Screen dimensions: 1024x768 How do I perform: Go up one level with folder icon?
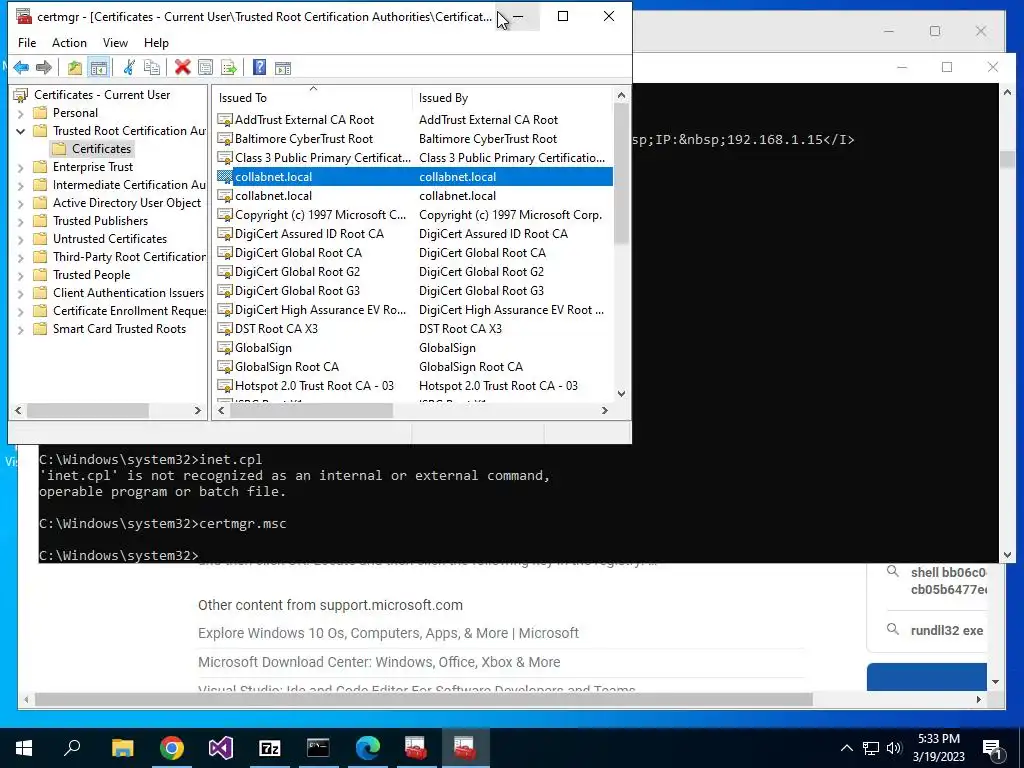click(75, 67)
